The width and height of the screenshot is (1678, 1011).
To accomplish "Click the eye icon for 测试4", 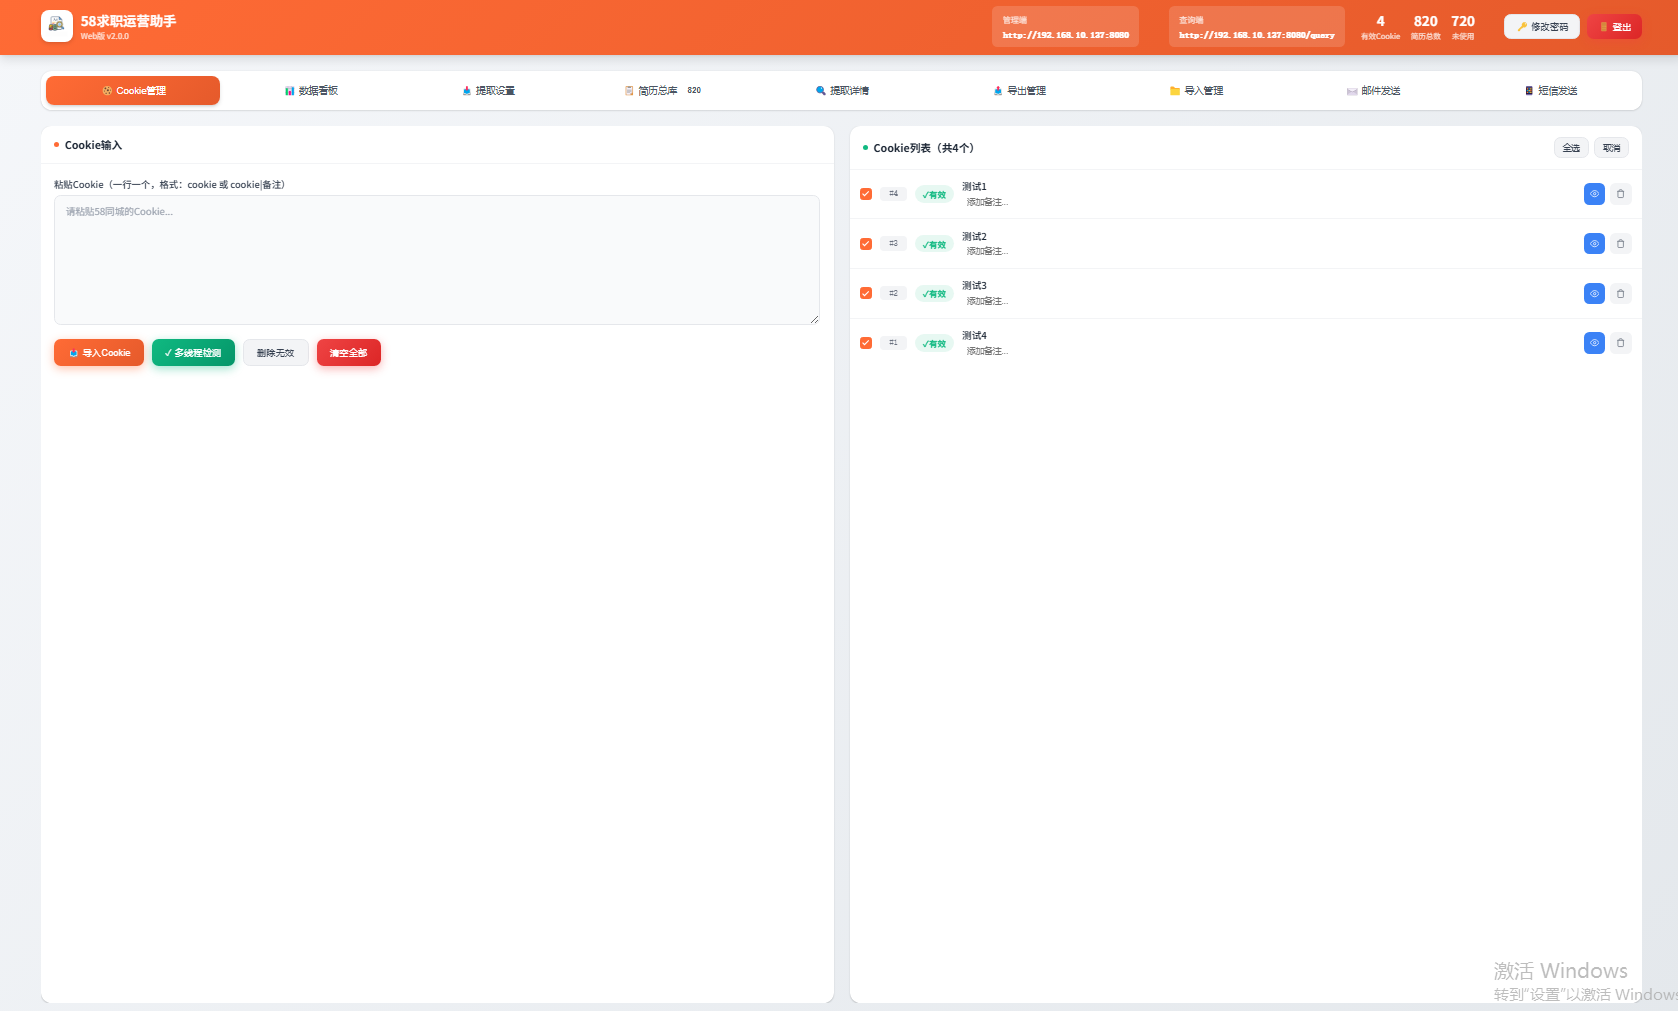I will point(1594,343).
